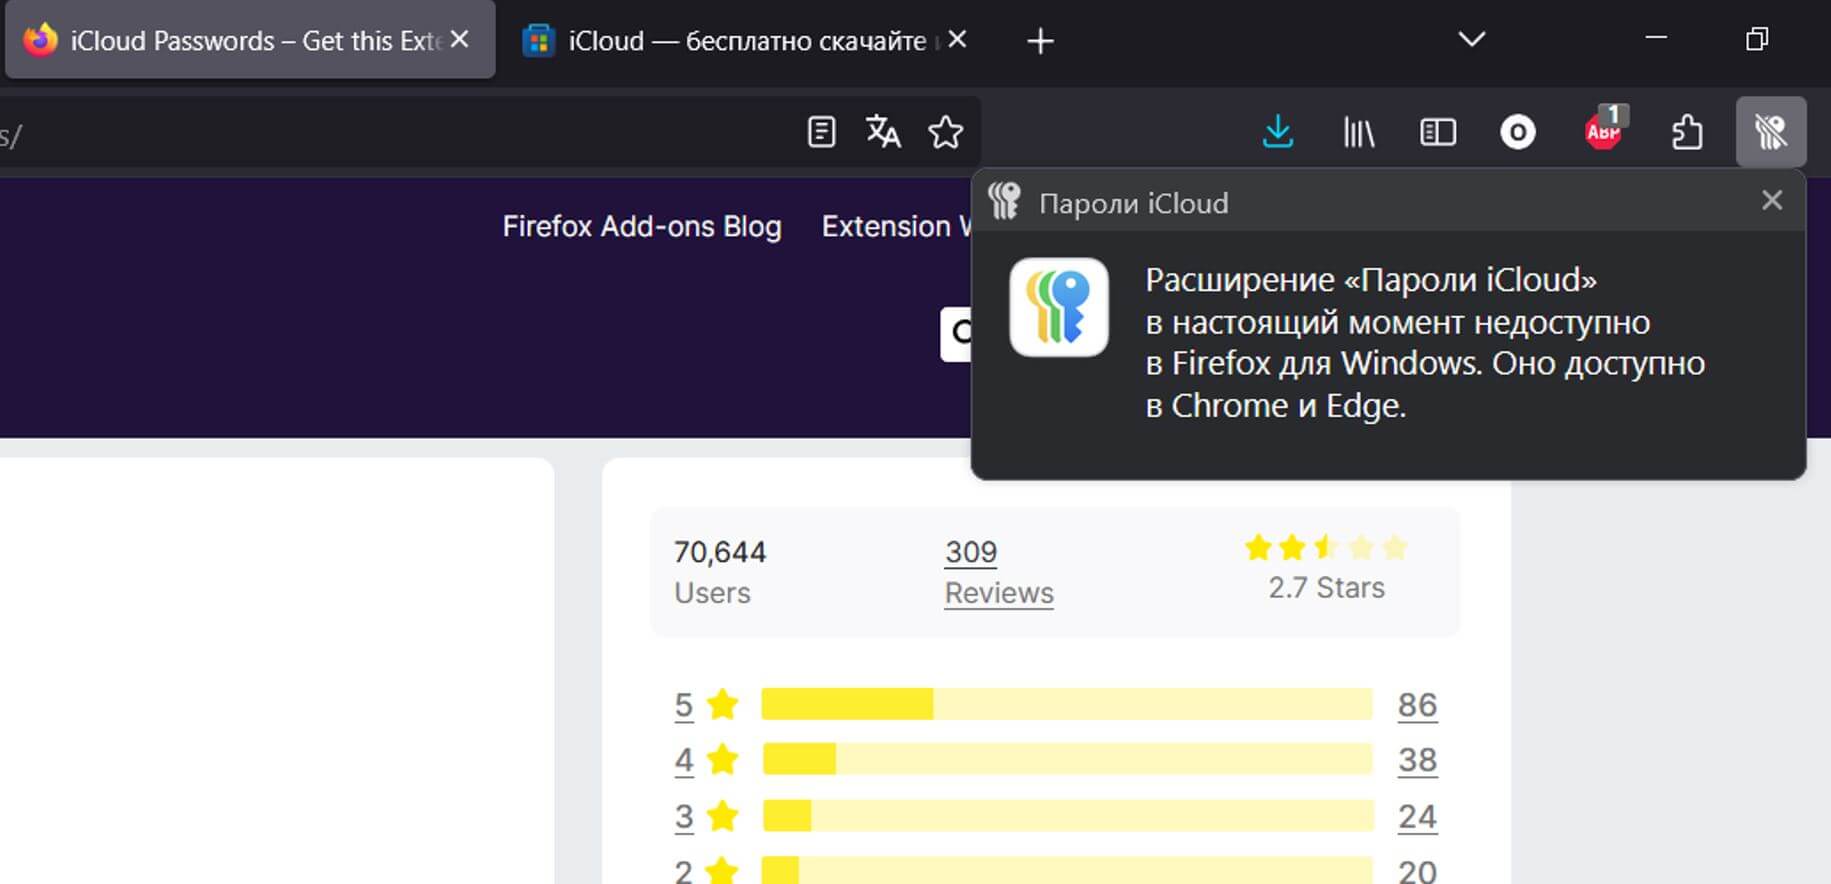Click the round O extension icon

click(x=1518, y=132)
